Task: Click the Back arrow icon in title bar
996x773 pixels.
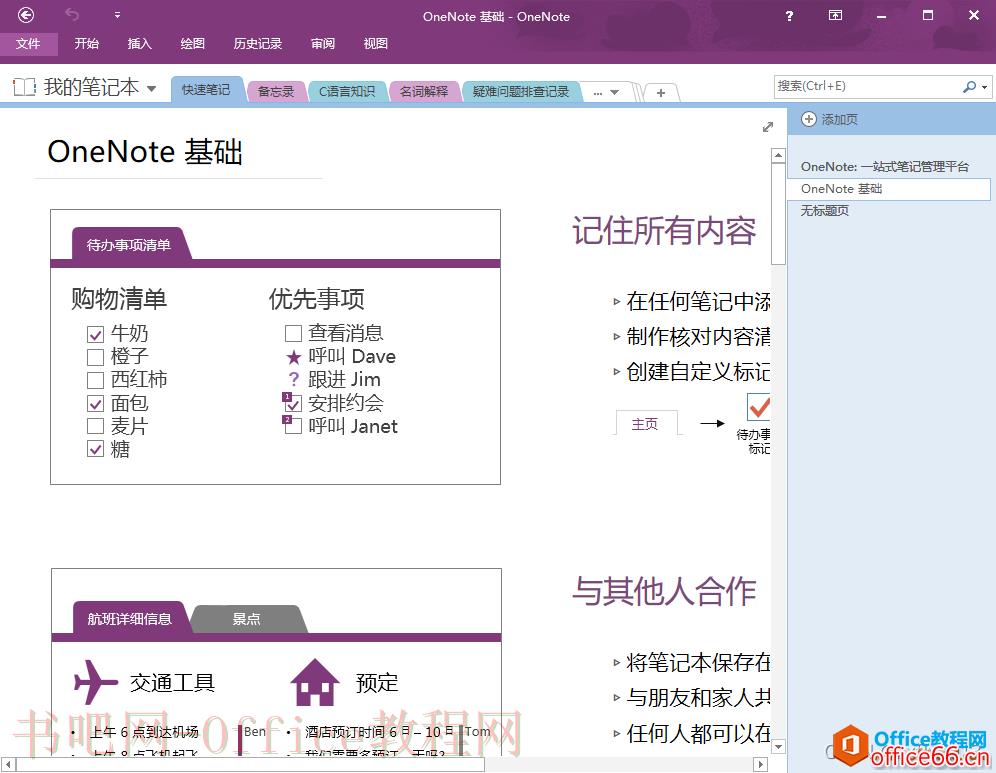Action: coord(26,15)
